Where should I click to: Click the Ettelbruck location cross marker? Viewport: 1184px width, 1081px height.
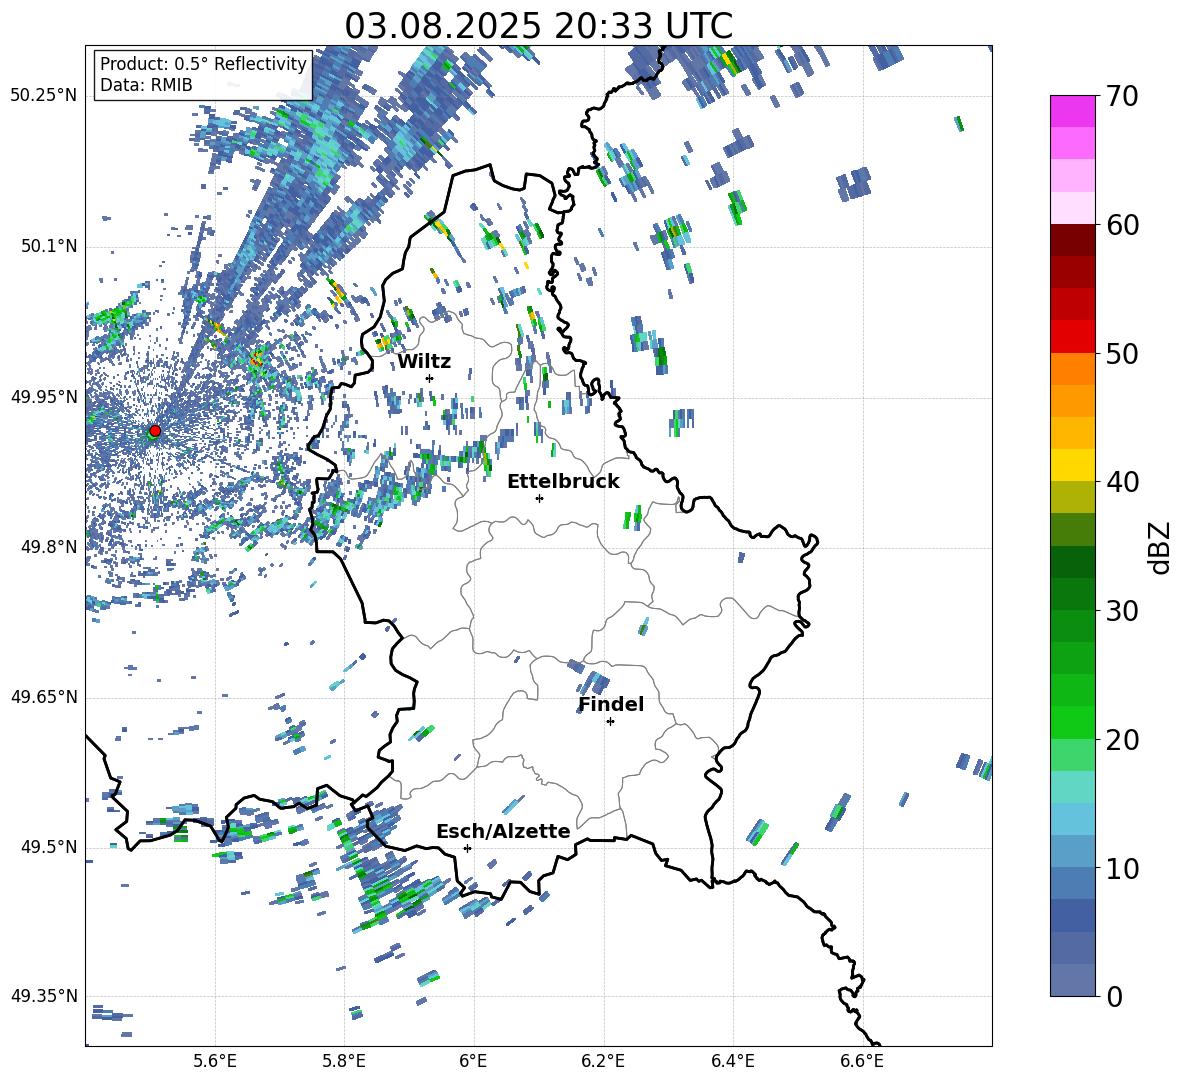pyautogui.click(x=539, y=498)
